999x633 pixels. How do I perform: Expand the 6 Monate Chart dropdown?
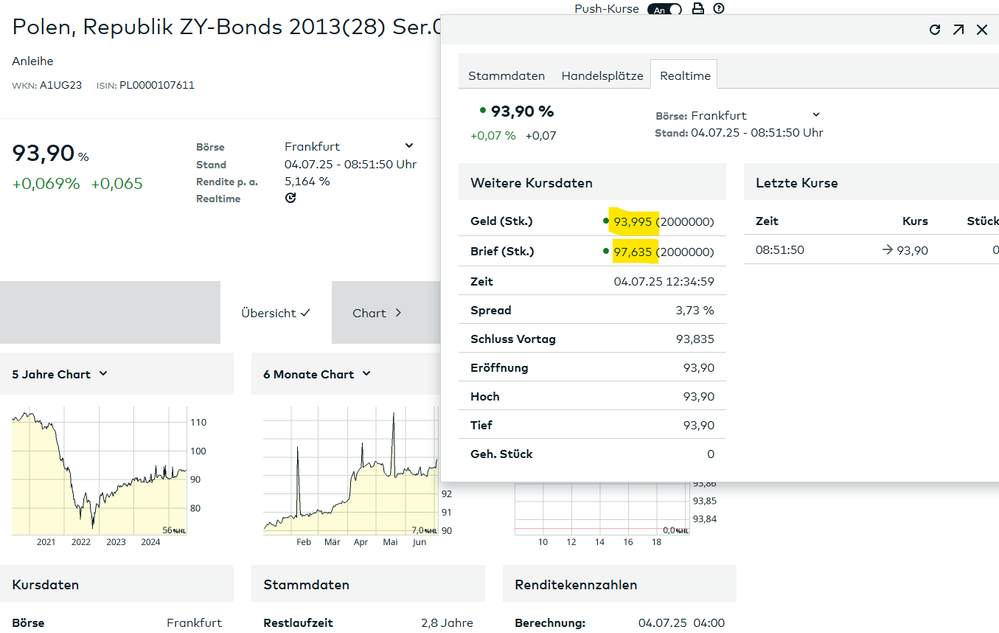pos(366,374)
